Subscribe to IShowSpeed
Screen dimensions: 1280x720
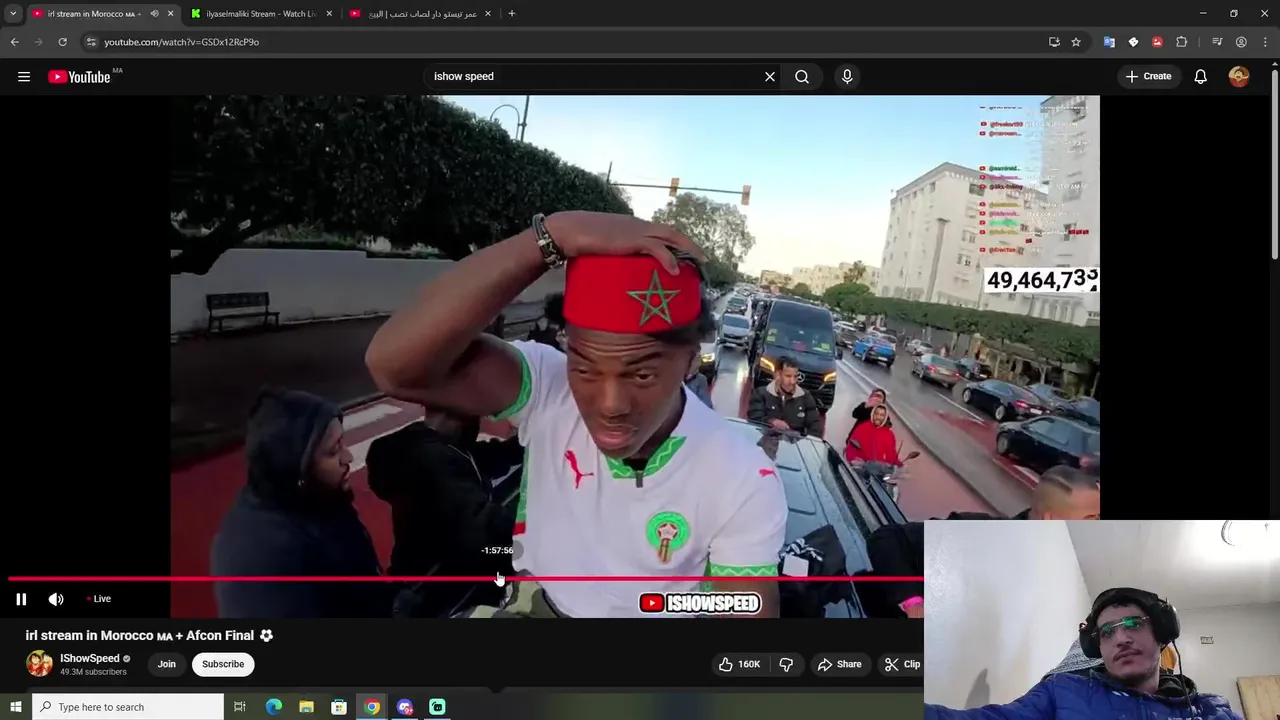click(x=223, y=664)
